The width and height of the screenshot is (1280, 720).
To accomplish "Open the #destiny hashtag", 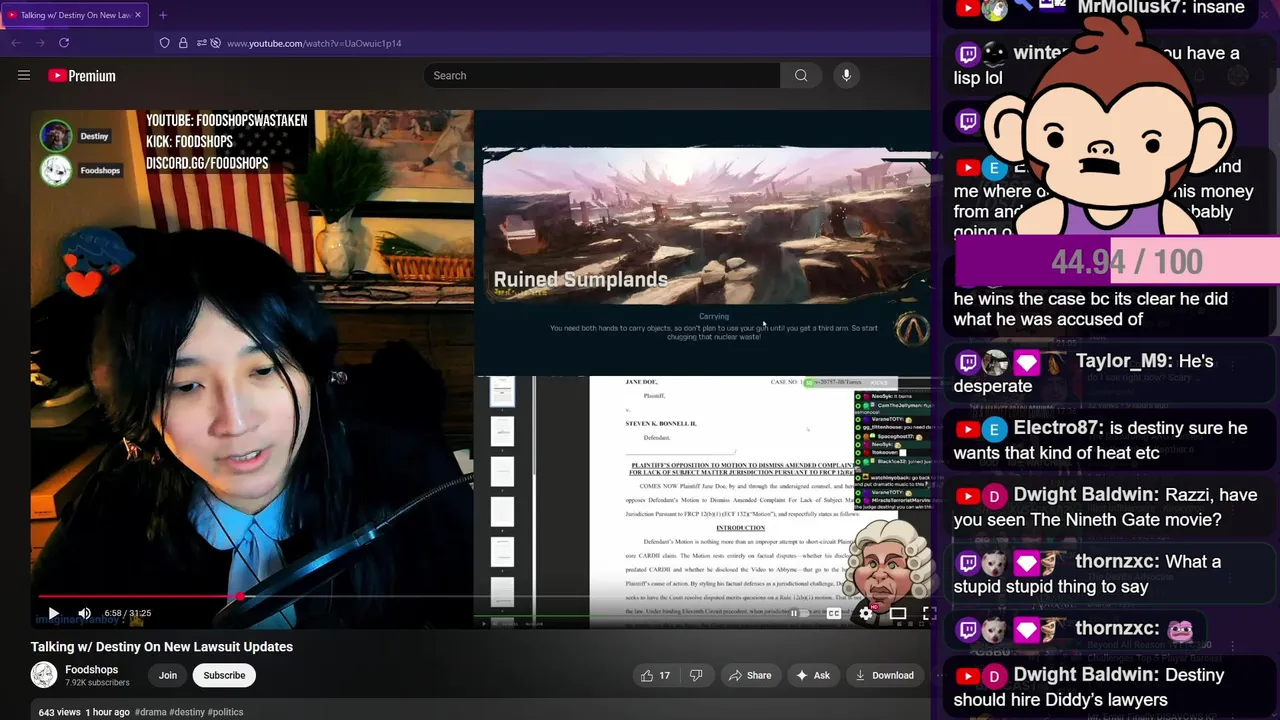I will 187,712.
